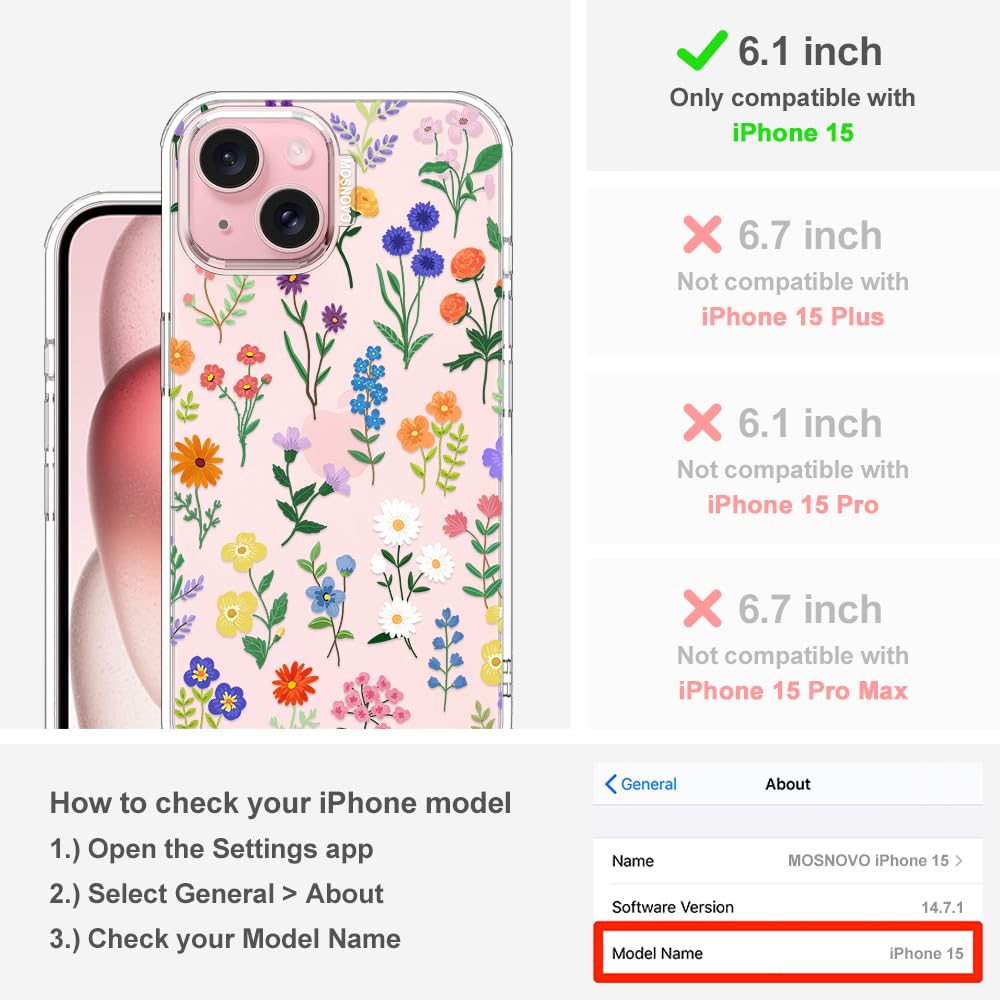Screen dimensions: 1000x1000
Task: Select the Software Version row
Action: pos(788,906)
